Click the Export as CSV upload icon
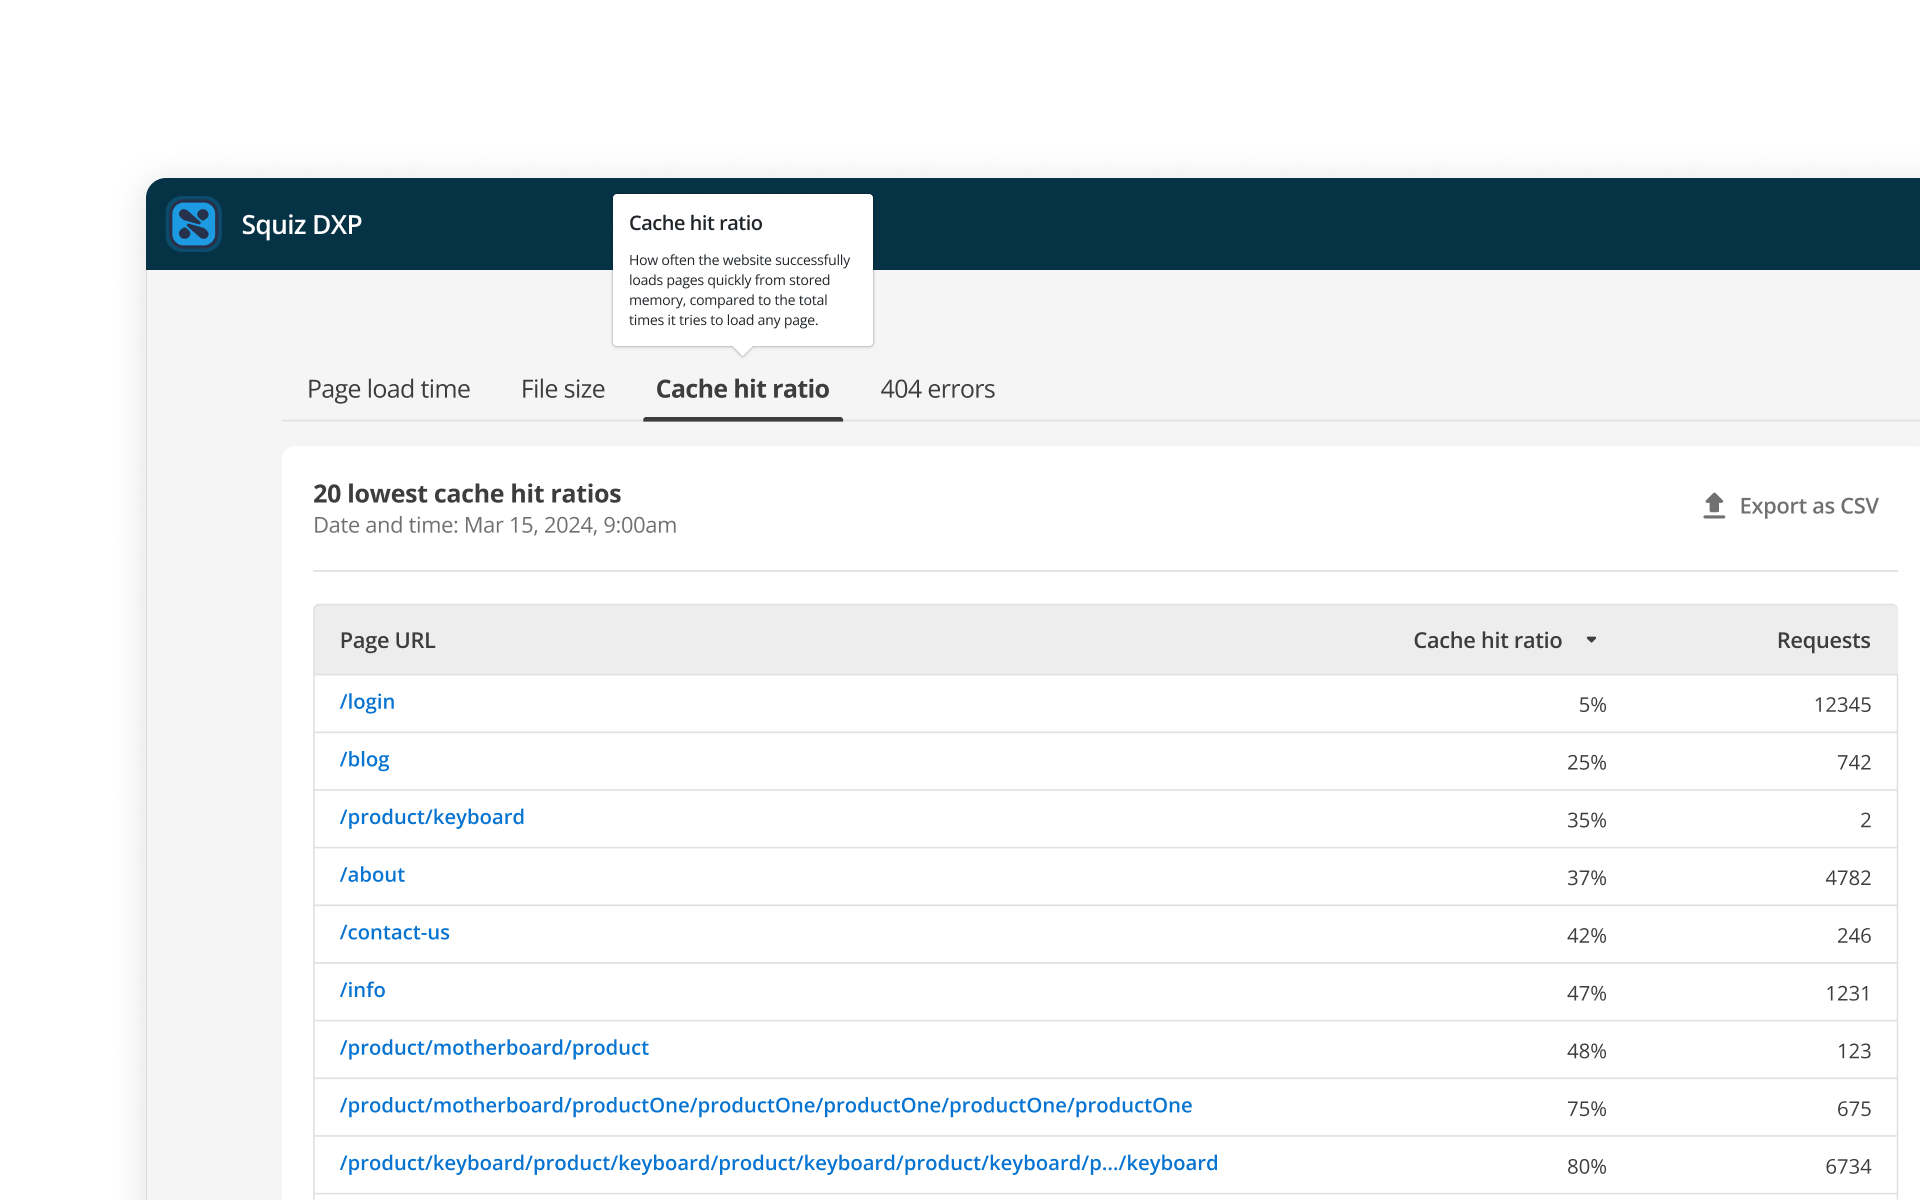 [x=1714, y=505]
